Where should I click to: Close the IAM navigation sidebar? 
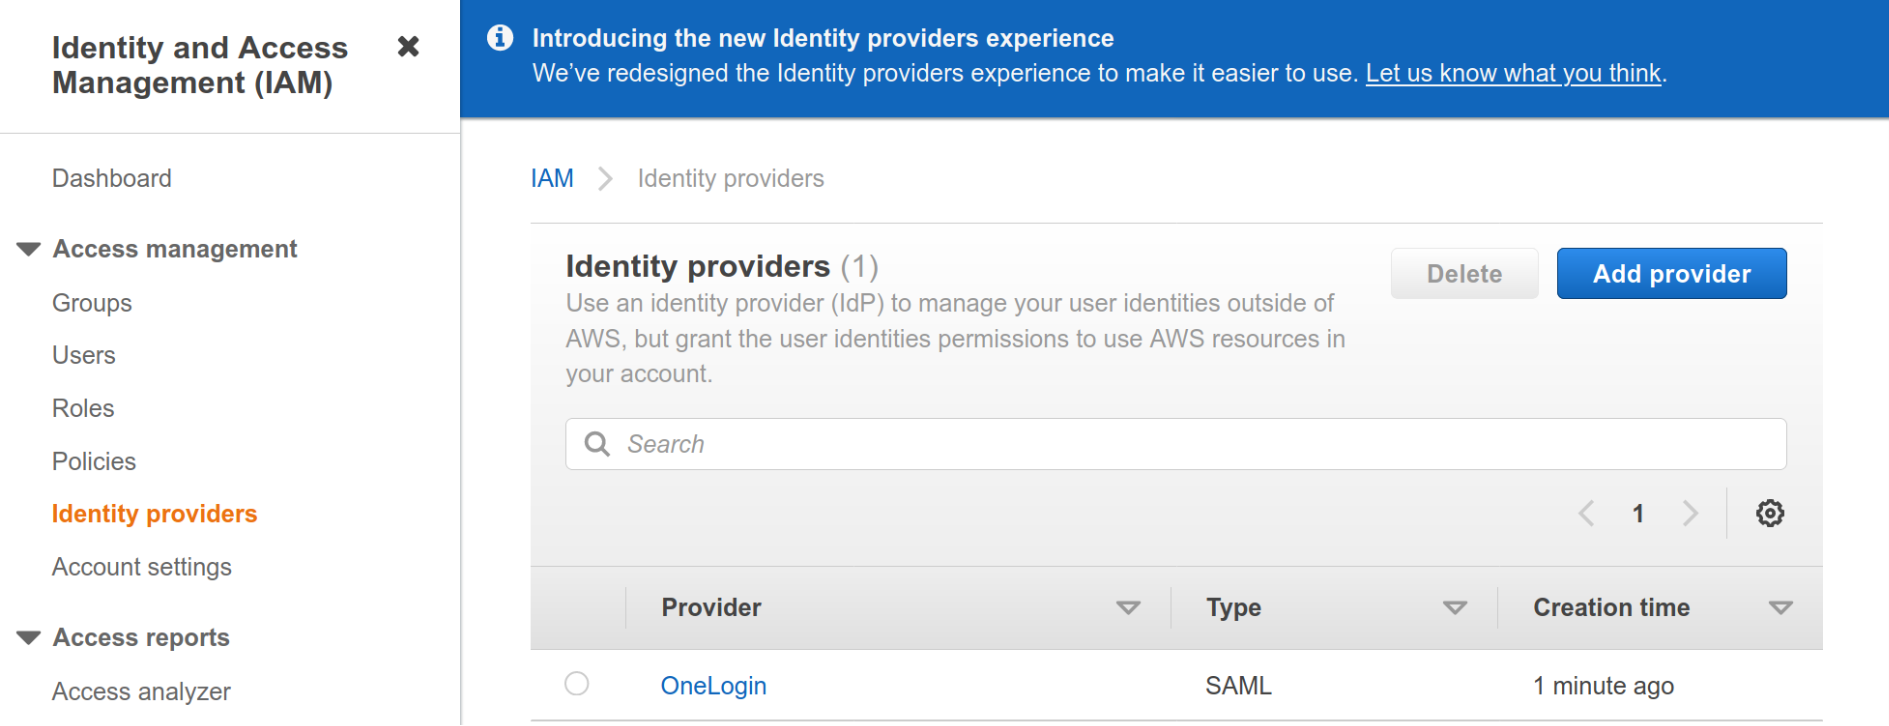(408, 47)
